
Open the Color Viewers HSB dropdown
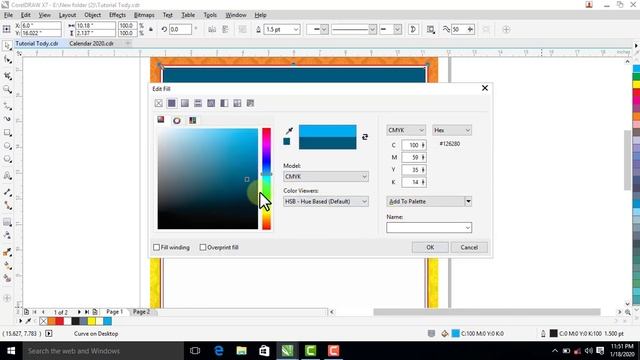(326, 202)
